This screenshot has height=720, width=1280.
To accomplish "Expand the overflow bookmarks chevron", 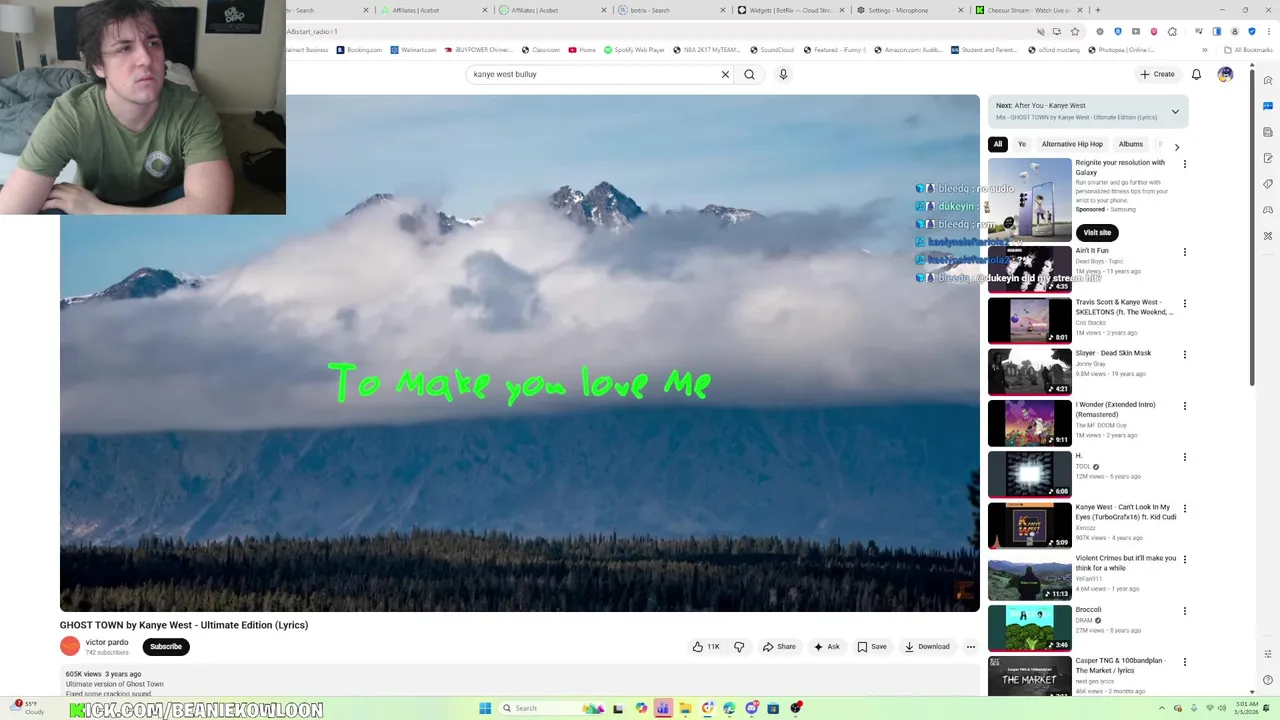I will click(1204, 49).
